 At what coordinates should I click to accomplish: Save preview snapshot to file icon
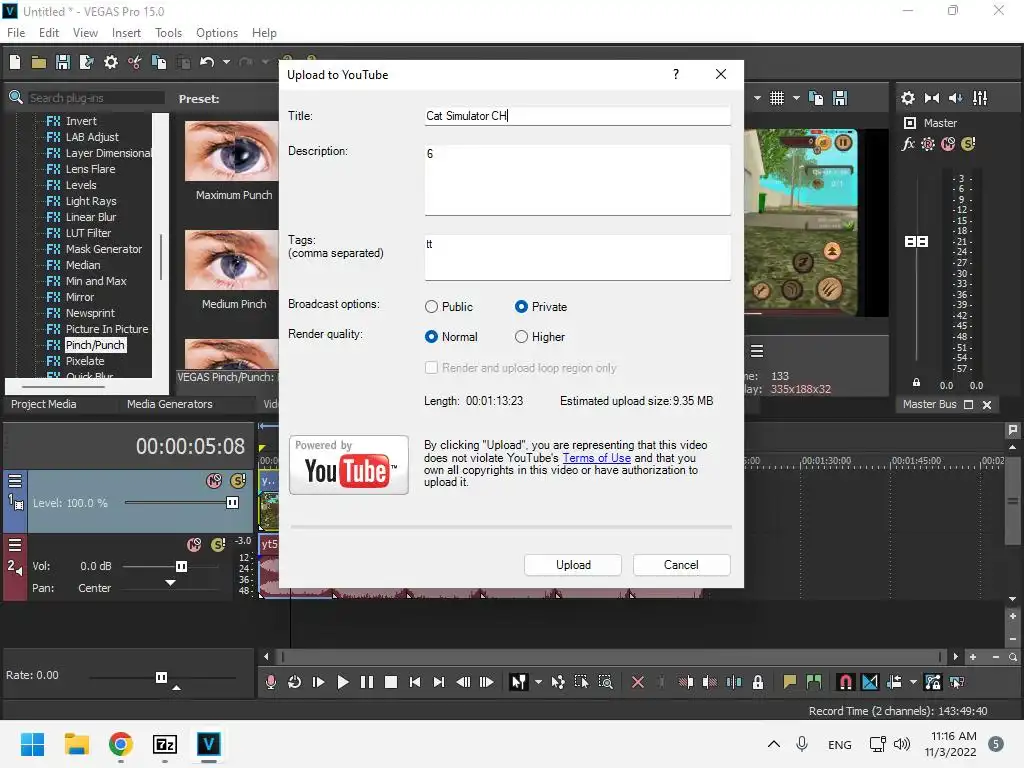840,98
